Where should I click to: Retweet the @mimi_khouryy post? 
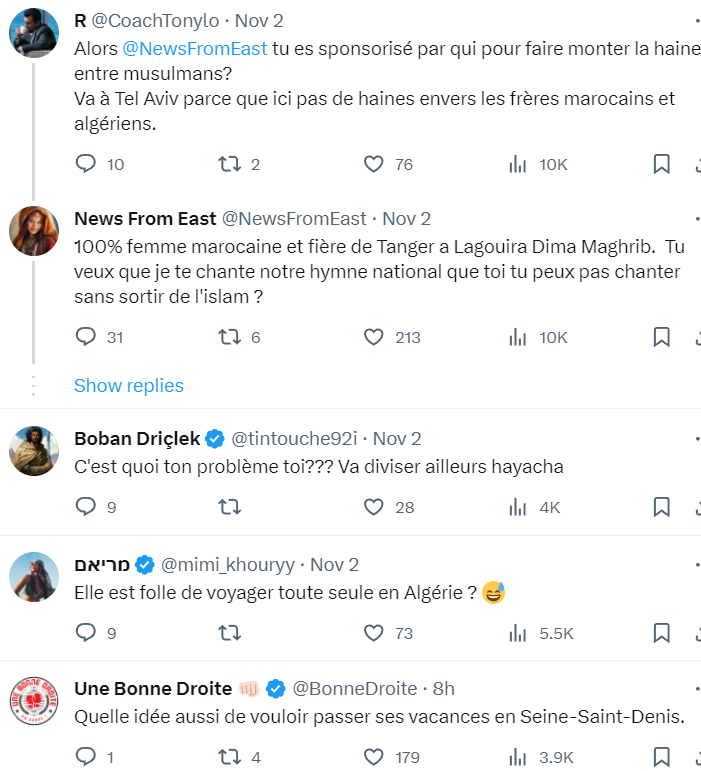(x=230, y=633)
